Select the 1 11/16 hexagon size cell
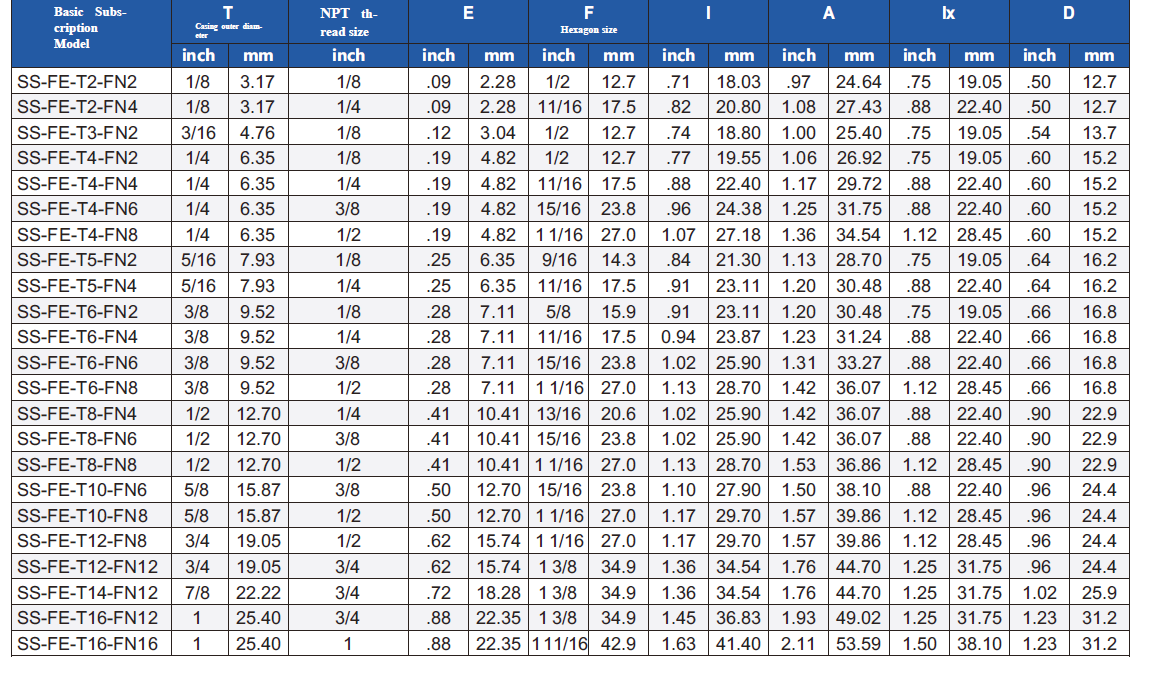The height and width of the screenshot is (676, 1153). coord(559,644)
